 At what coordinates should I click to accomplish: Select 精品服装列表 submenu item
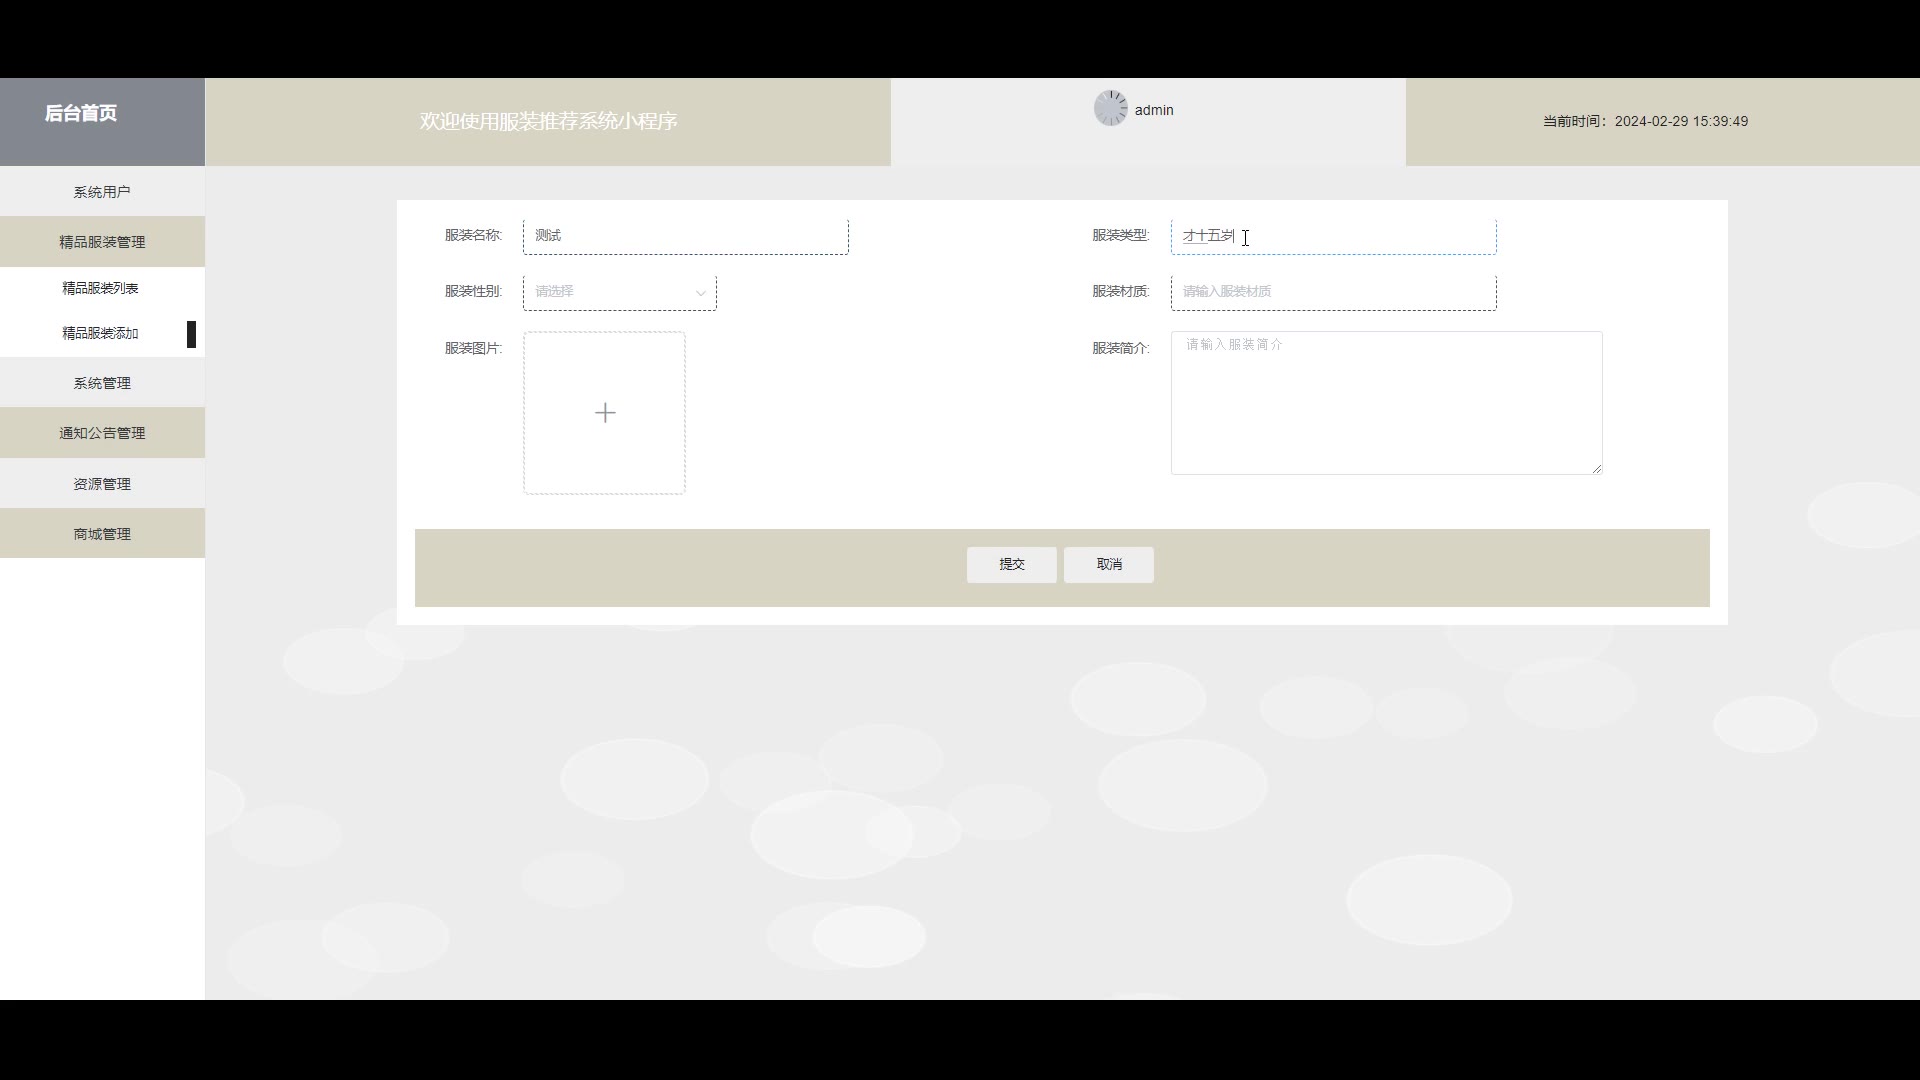100,288
